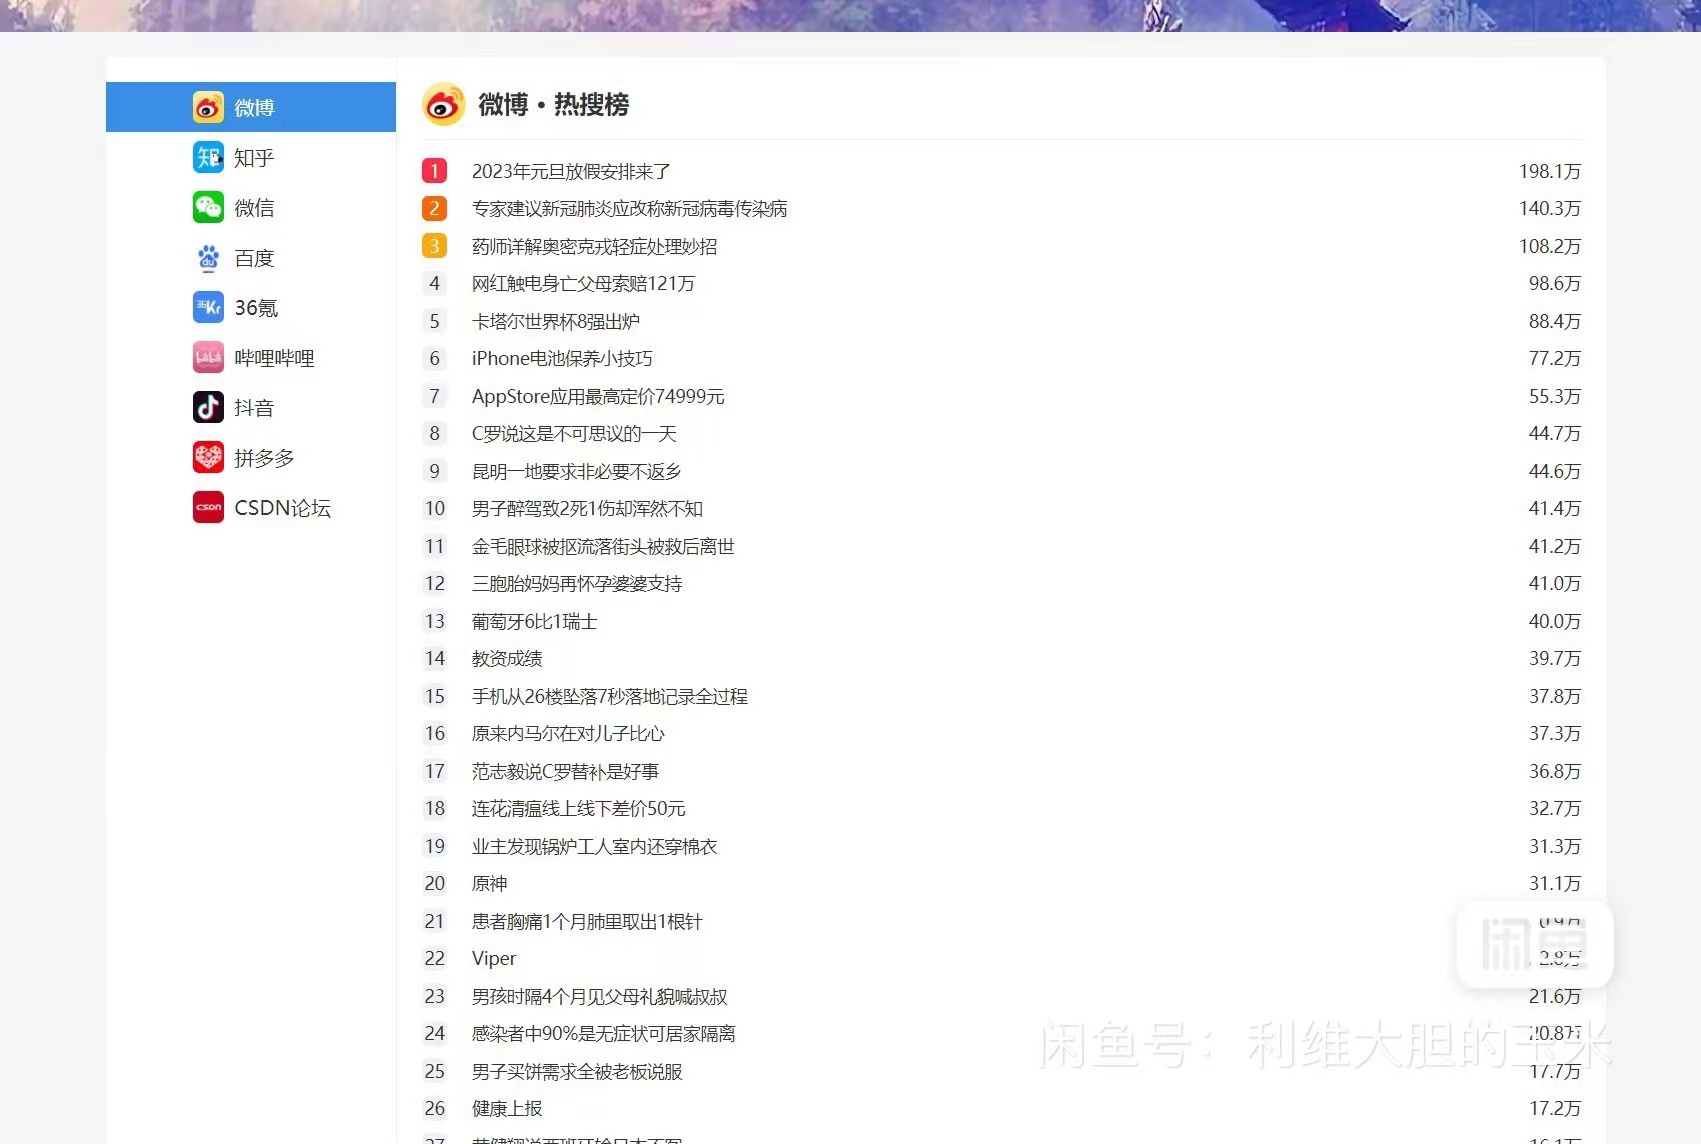Click the Bilibili 哔哩哔哩 icon
This screenshot has height=1144, width=1701.
click(208, 357)
